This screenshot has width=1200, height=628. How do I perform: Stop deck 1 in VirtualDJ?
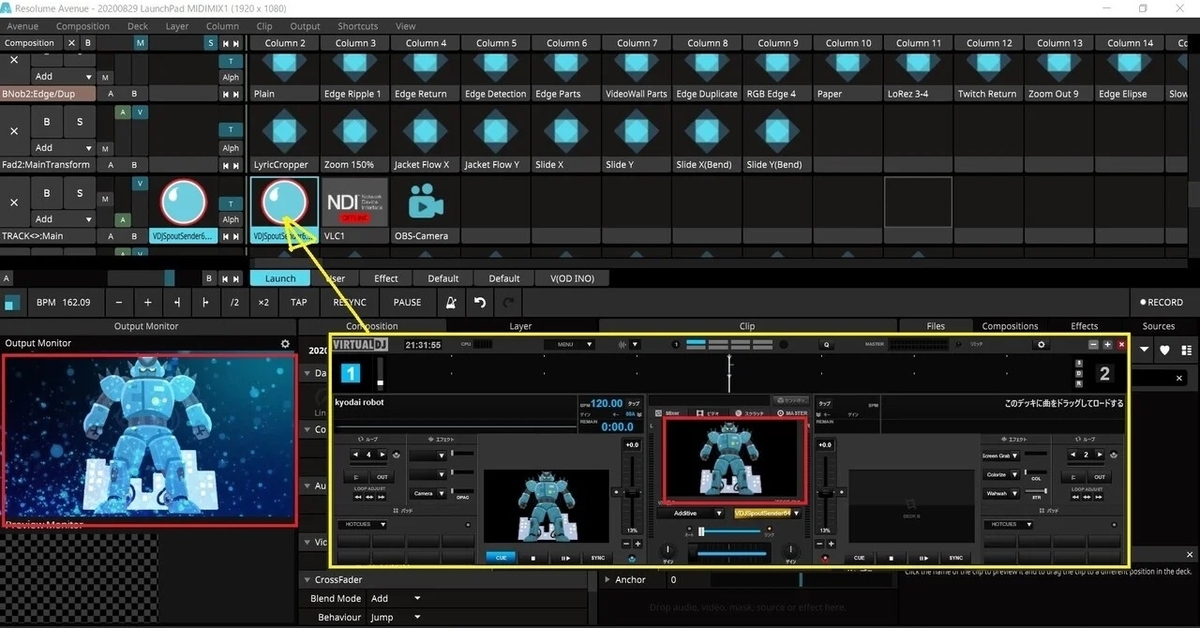(x=533, y=558)
